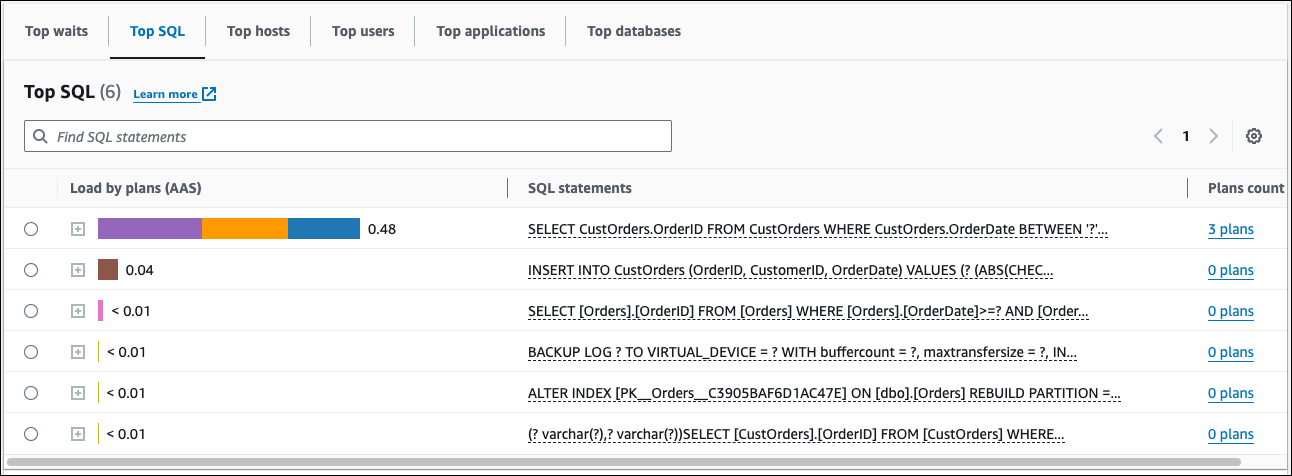
Task: Open the Top hosts tab
Action: [258, 31]
